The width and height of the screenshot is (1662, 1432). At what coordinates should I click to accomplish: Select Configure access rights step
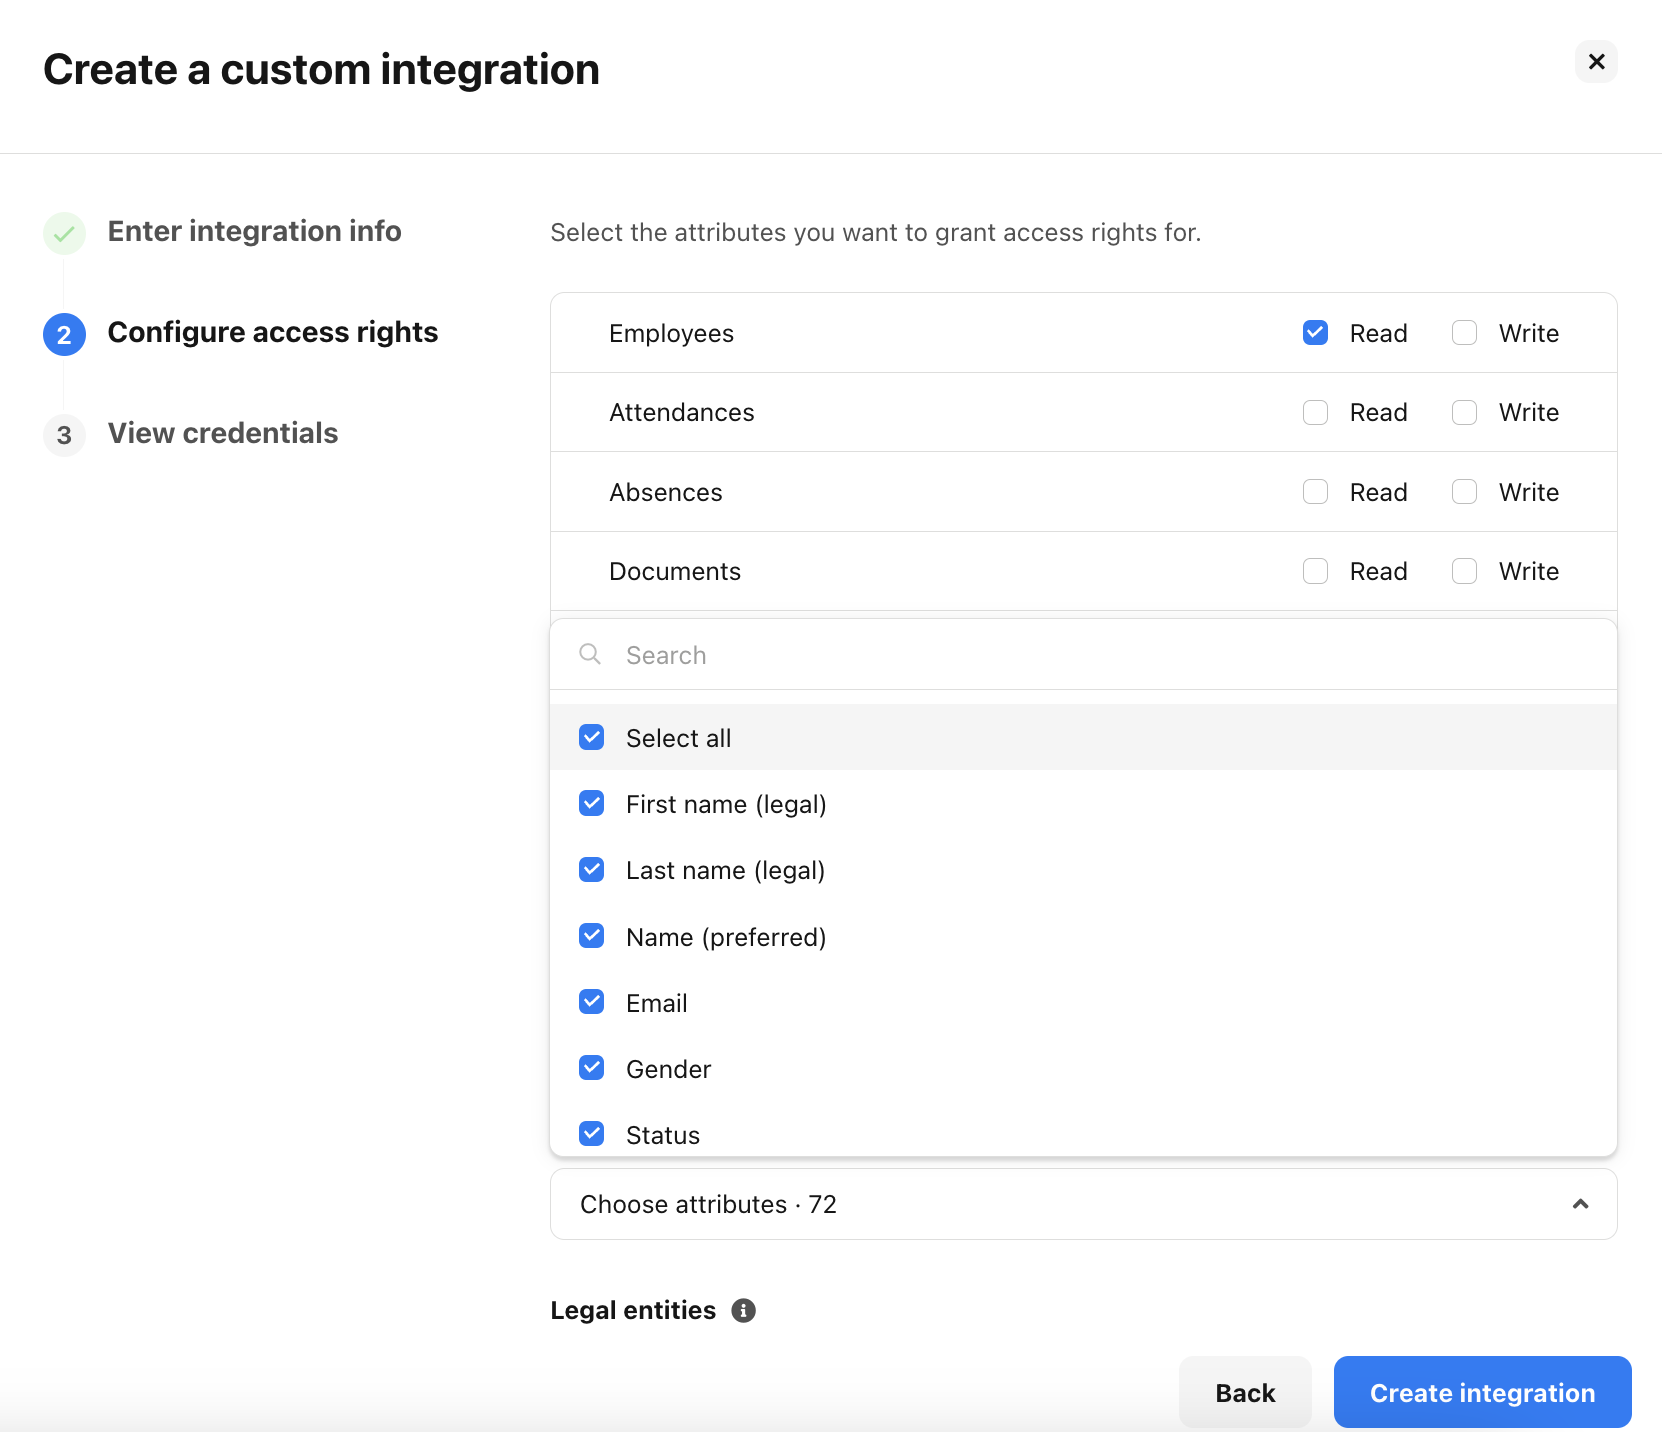272,332
